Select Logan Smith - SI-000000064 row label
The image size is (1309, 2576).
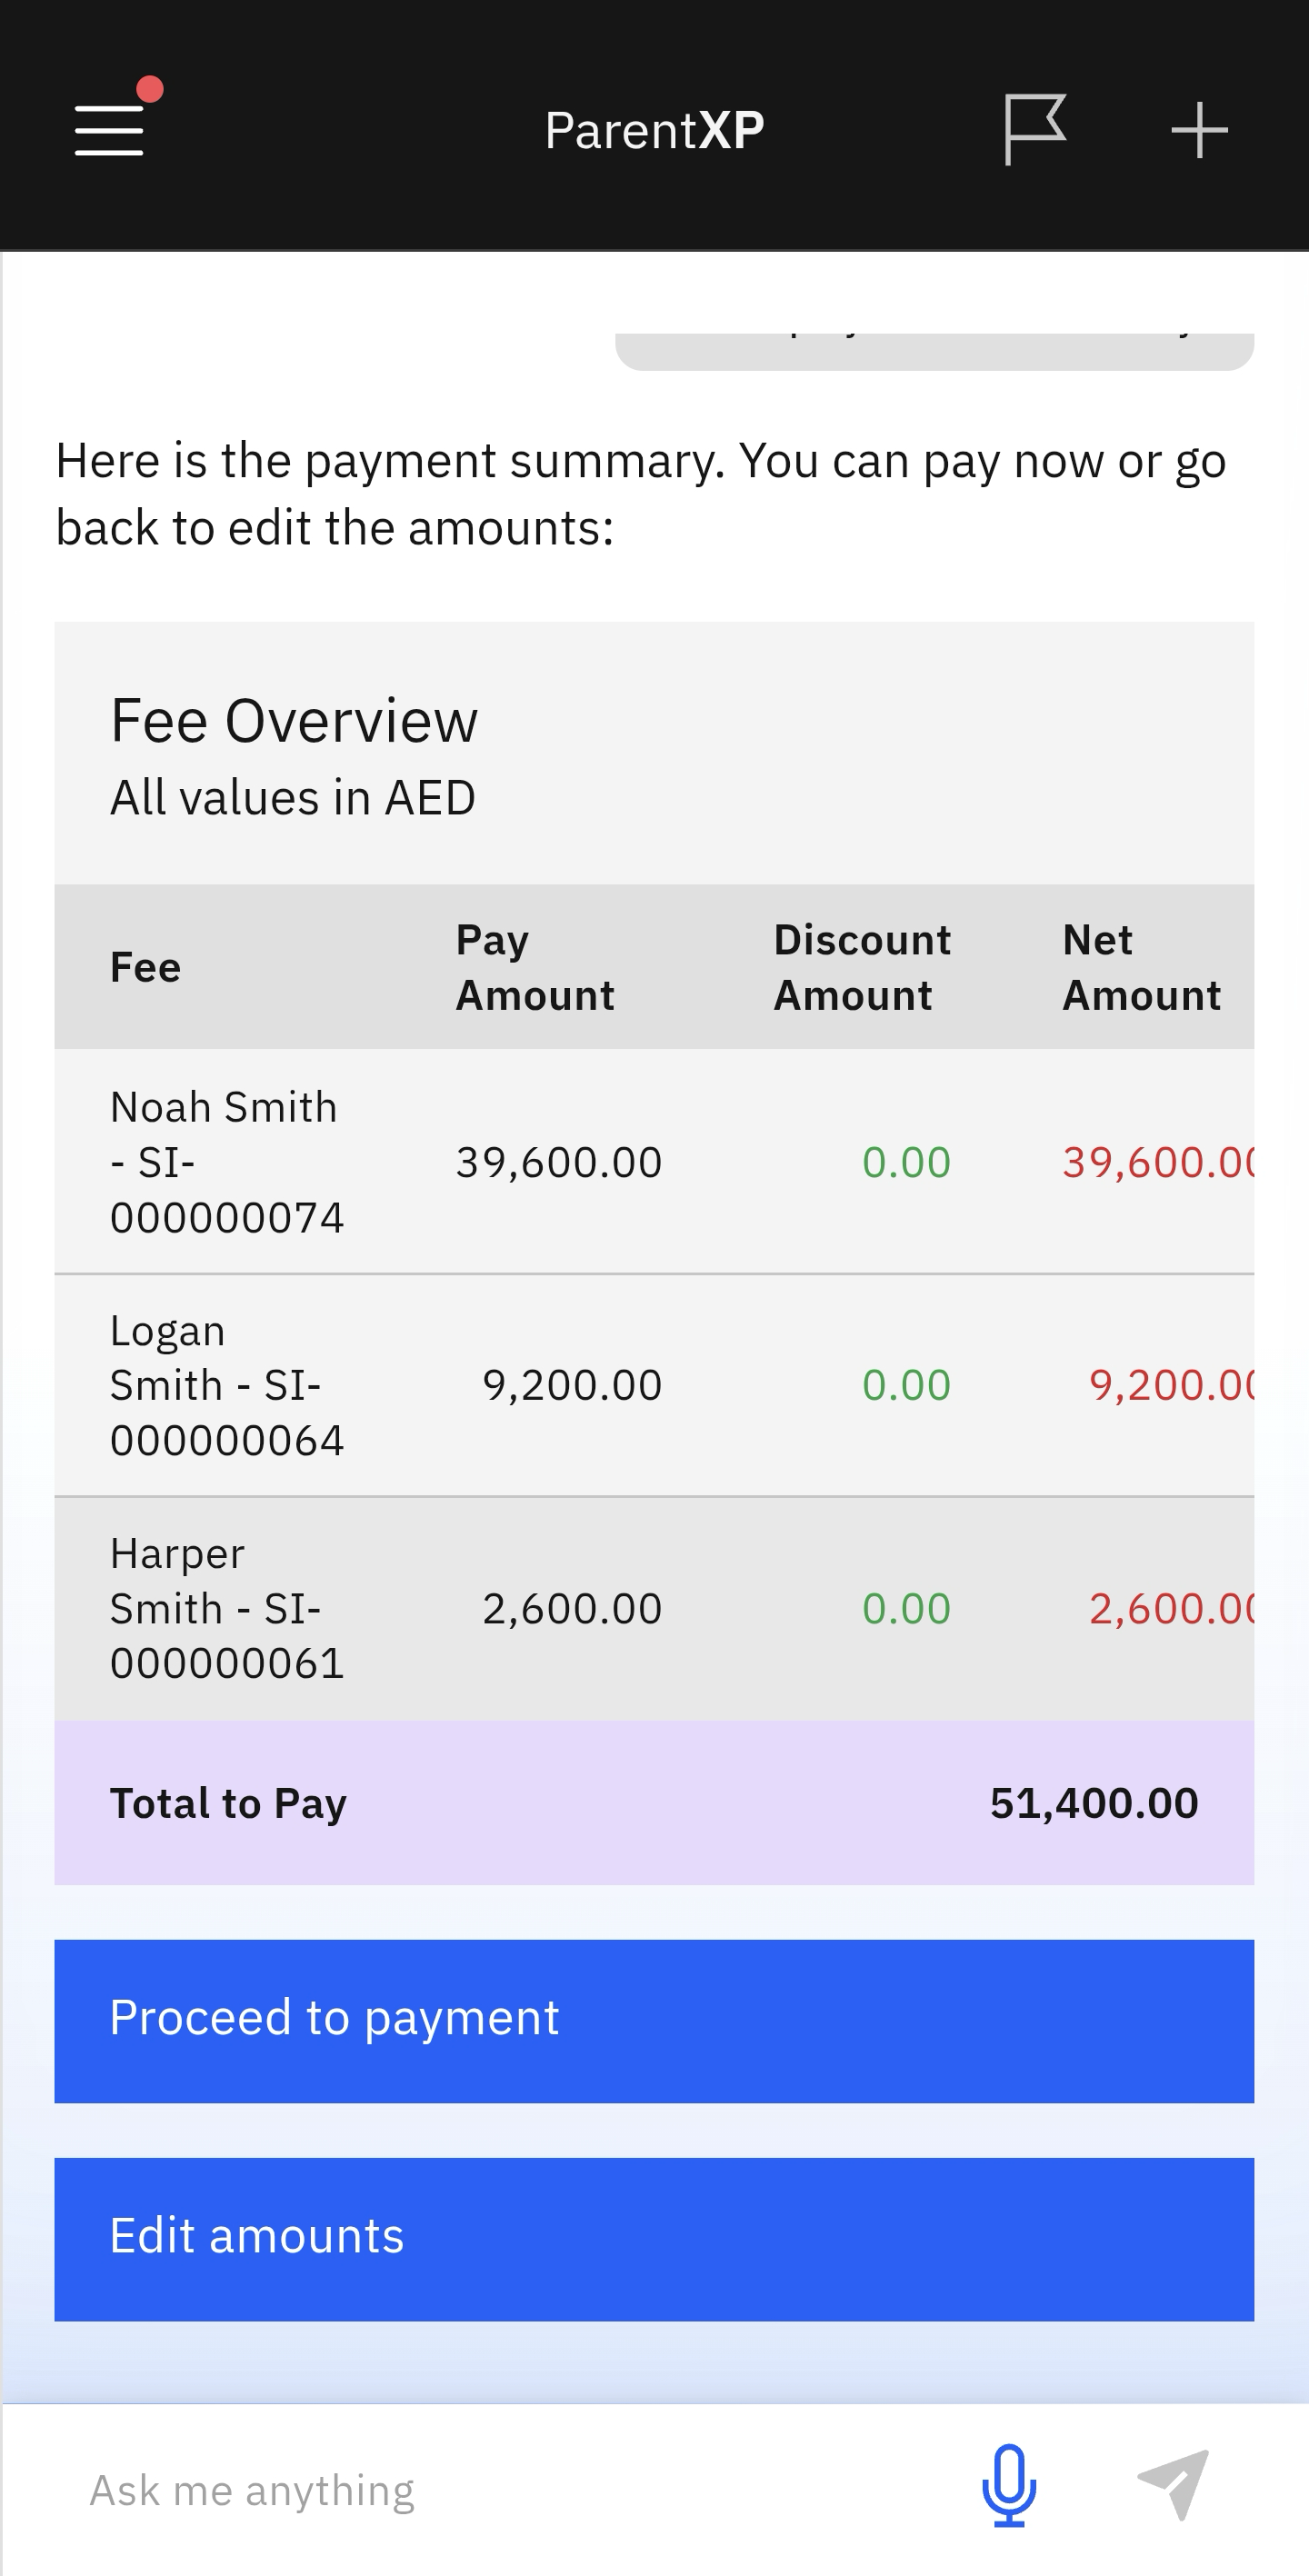(227, 1385)
